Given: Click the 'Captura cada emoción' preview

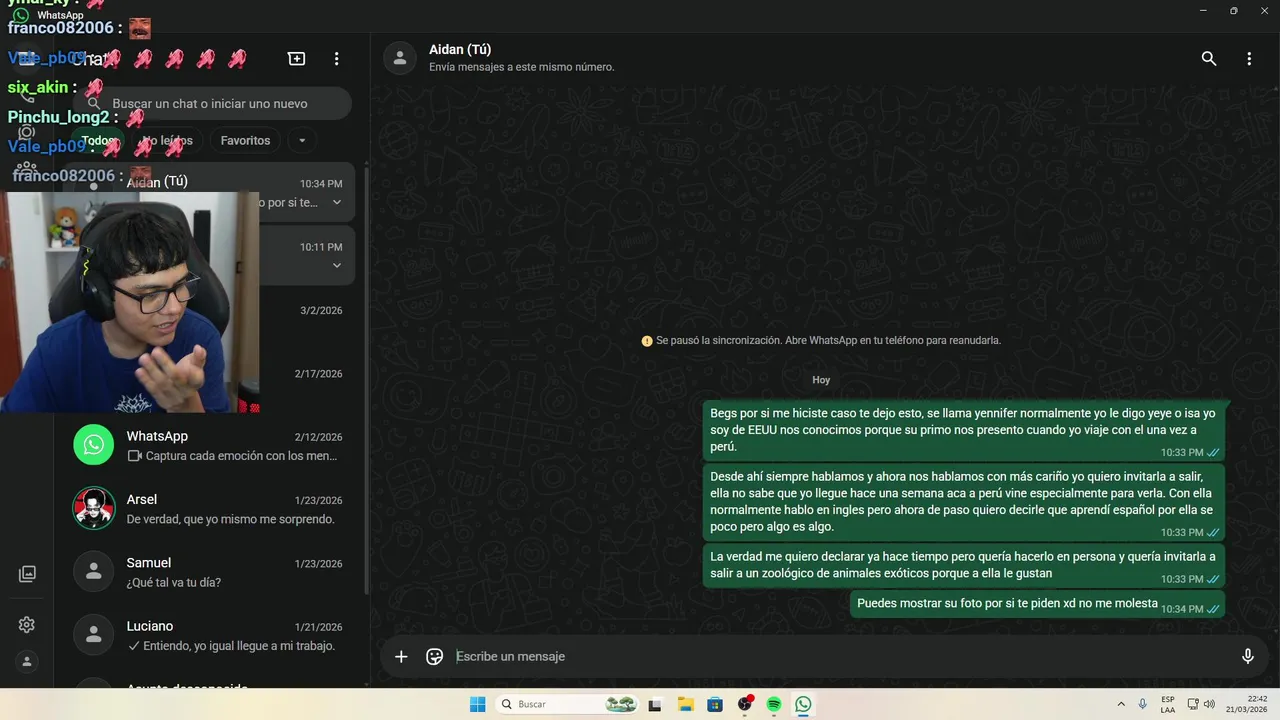Looking at the screenshot, I should click(x=243, y=456).
